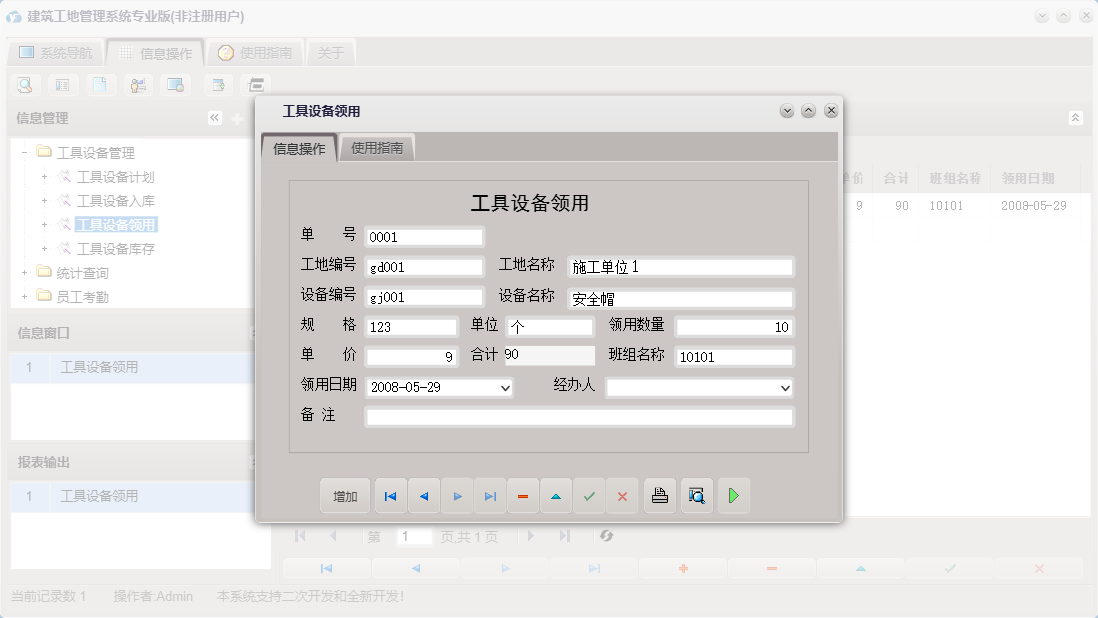Collapse the 信息管理 panel with the chevron
This screenshot has height=618, width=1098.
(x=214, y=117)
